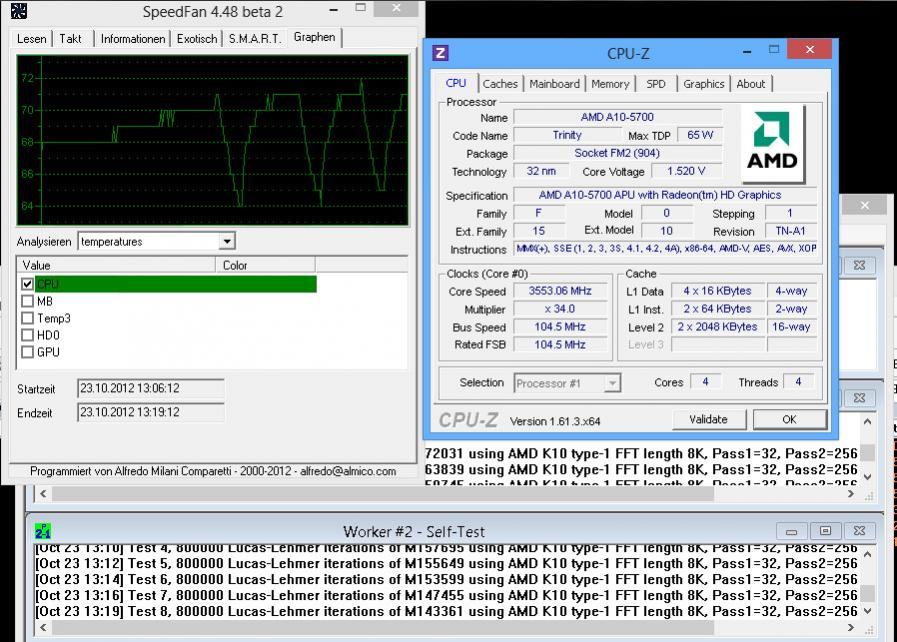This screenshot has width=897, height=642.
Task: Click the Endzeit date field
Action: [150, 412]
